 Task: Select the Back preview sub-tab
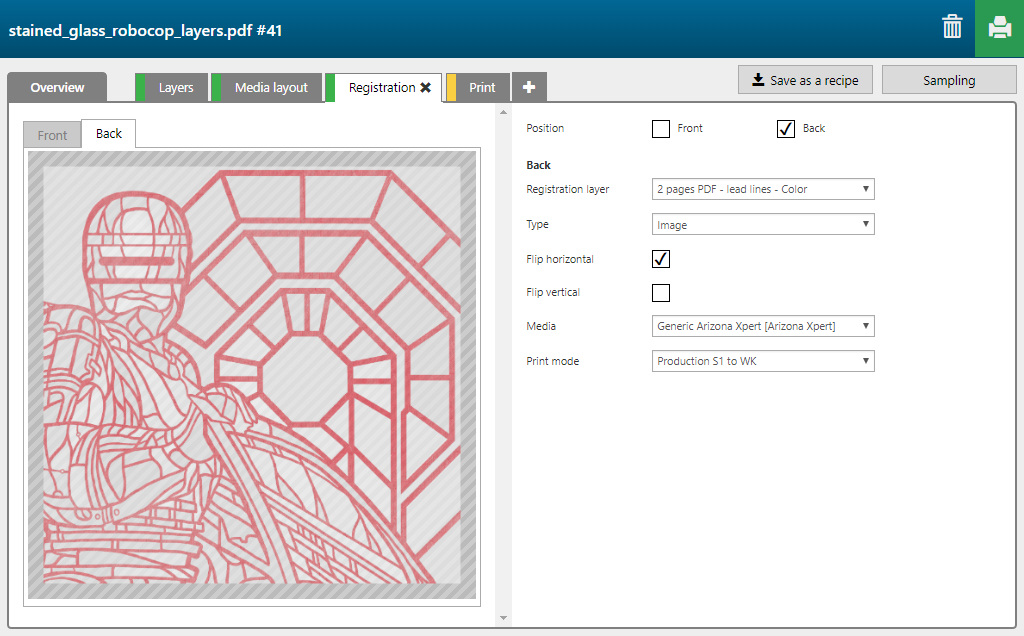(x=108, y=134)
